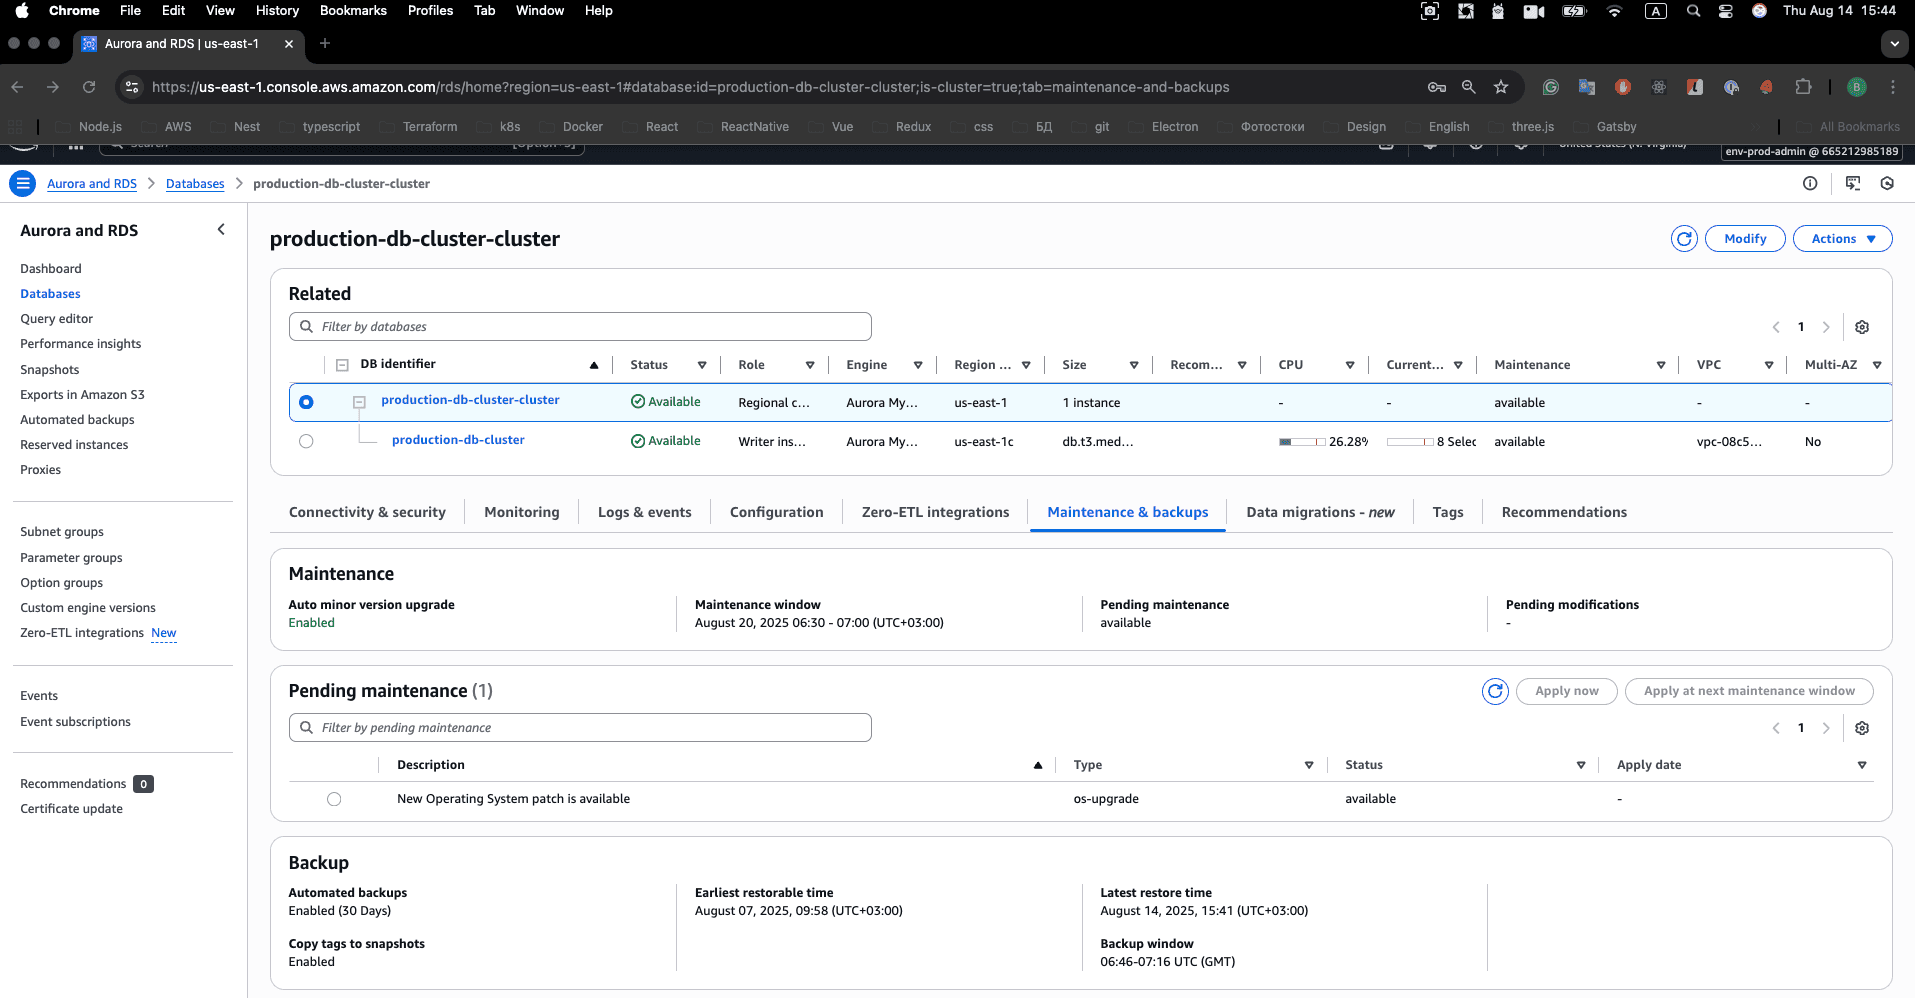Screen dimensions: 1915x998
Task: Check the New Operating System patch row
Action: pos(334,799)
